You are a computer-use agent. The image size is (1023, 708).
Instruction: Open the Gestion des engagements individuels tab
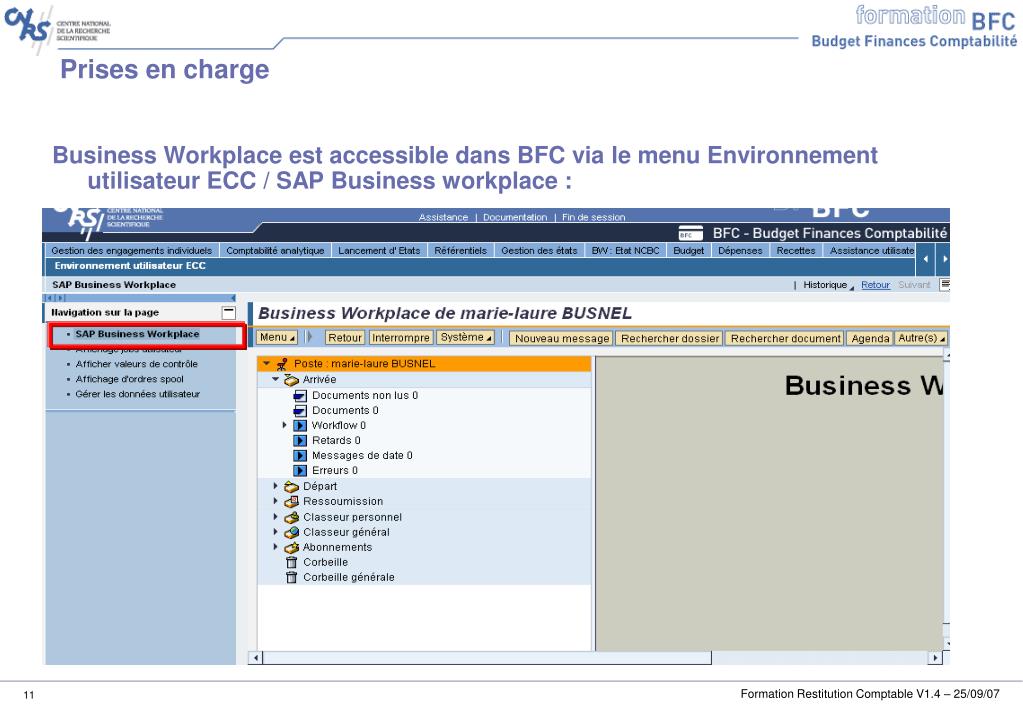pos(132,251)
